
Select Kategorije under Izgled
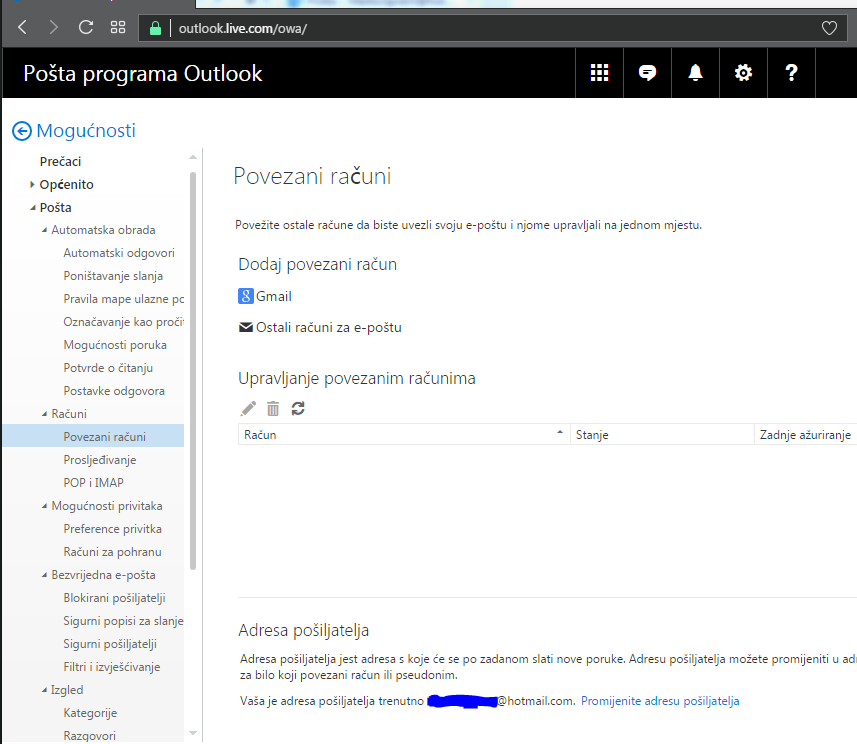click(90, 713)
